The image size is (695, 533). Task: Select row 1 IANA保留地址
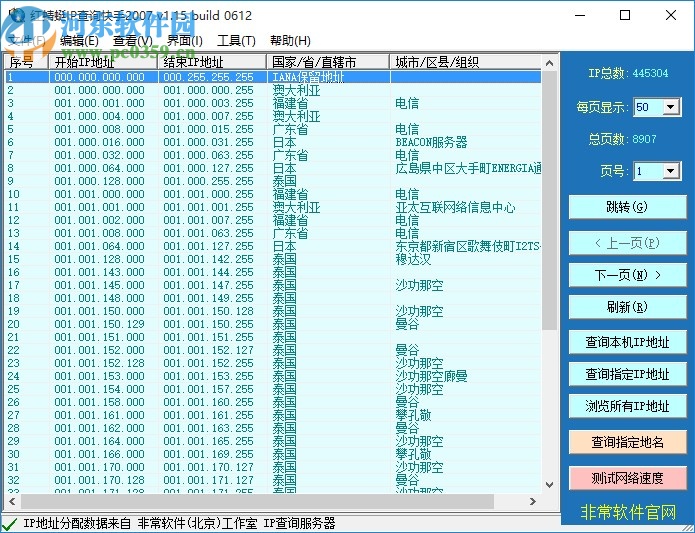click(x=273, y=77)
